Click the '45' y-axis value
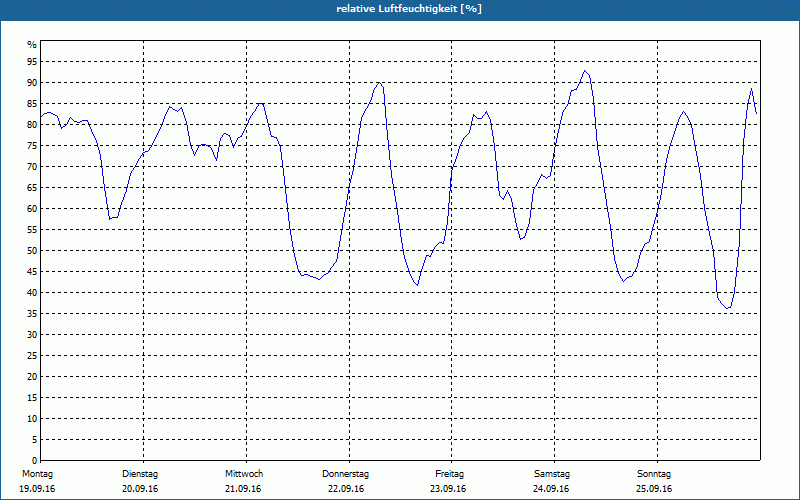The height and width of the screenshot is (500, 800). tap(32, 271)
